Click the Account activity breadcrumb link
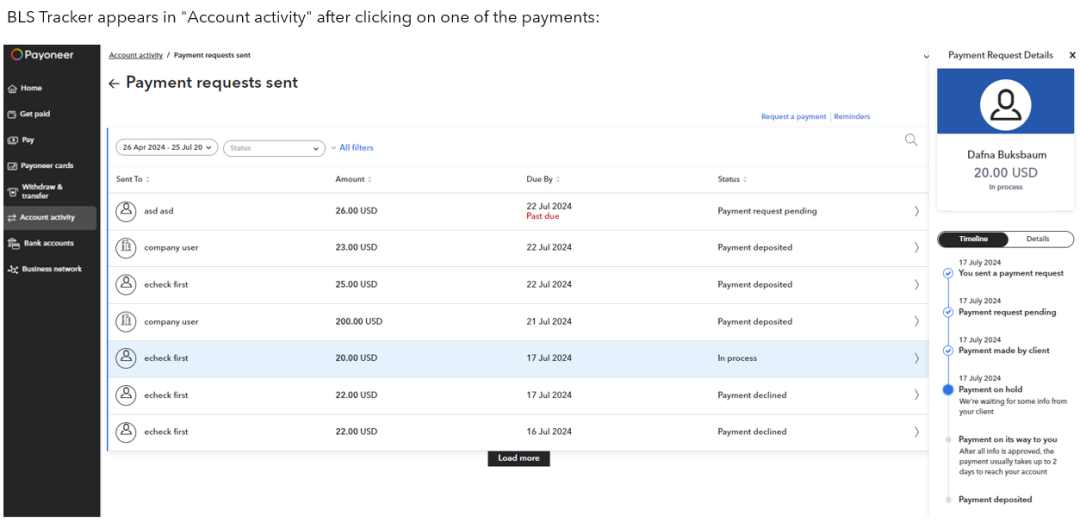Image resolution: width=1080 pixels, height=522 pixels. pyautogui.click(x=135, y=56)
